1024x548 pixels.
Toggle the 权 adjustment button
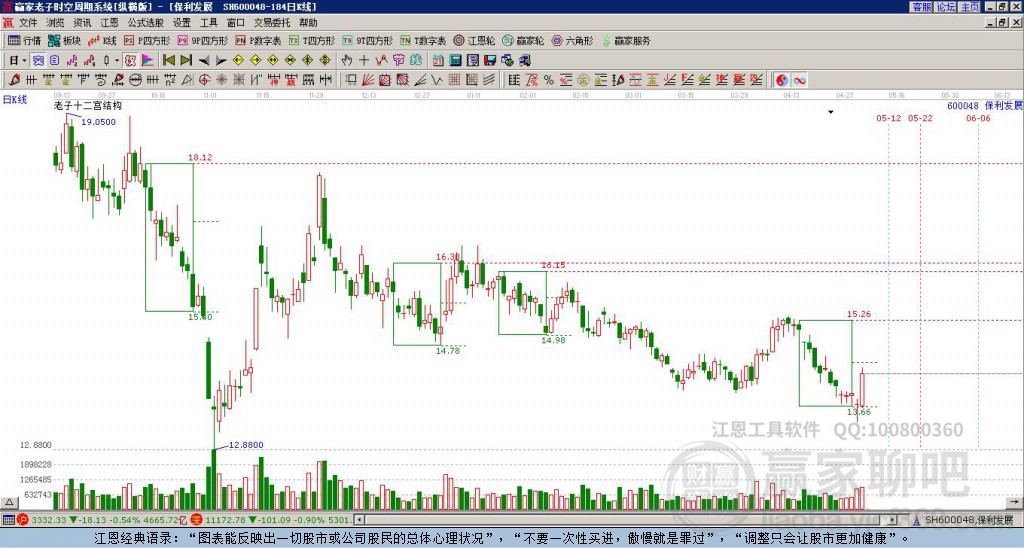130,61
